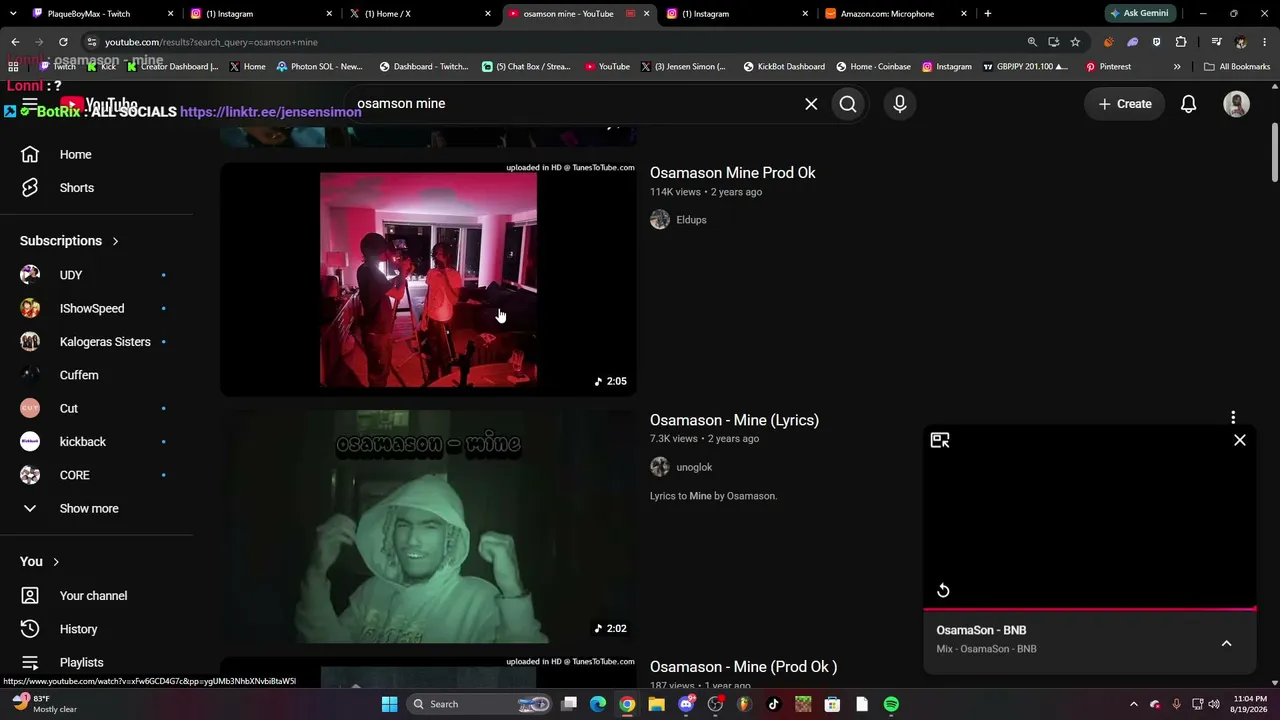This screenshot has height=720, width=1280.
Task: Open Osamason Mine Prod Ok video title
Action: coord(733,173)
